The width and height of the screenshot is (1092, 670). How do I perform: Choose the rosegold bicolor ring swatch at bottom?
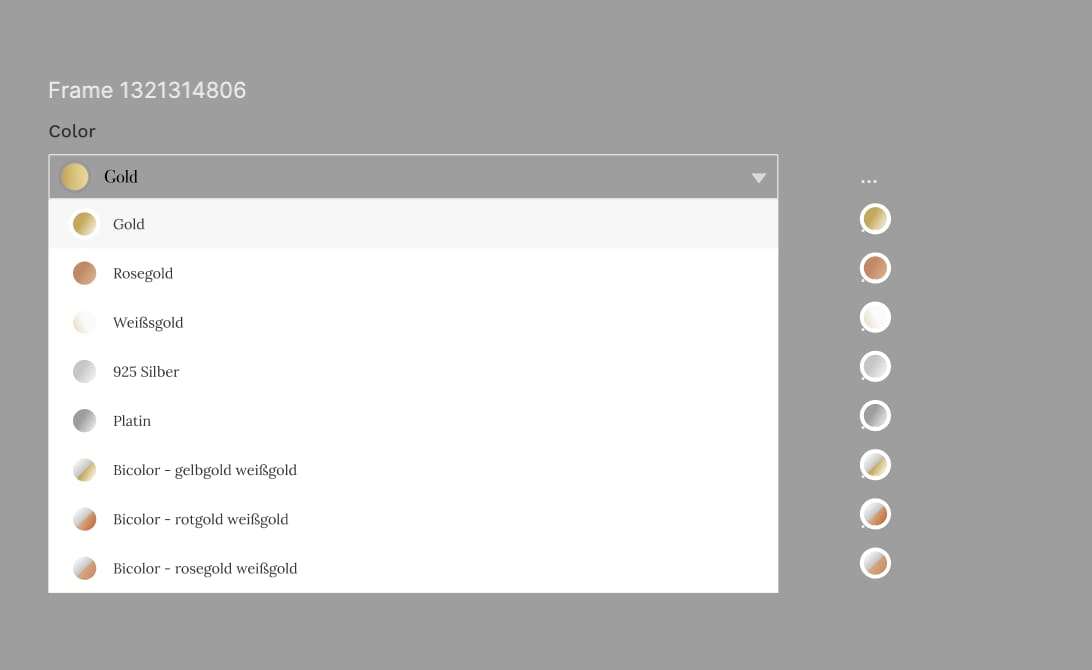click(x=875, y=563)
